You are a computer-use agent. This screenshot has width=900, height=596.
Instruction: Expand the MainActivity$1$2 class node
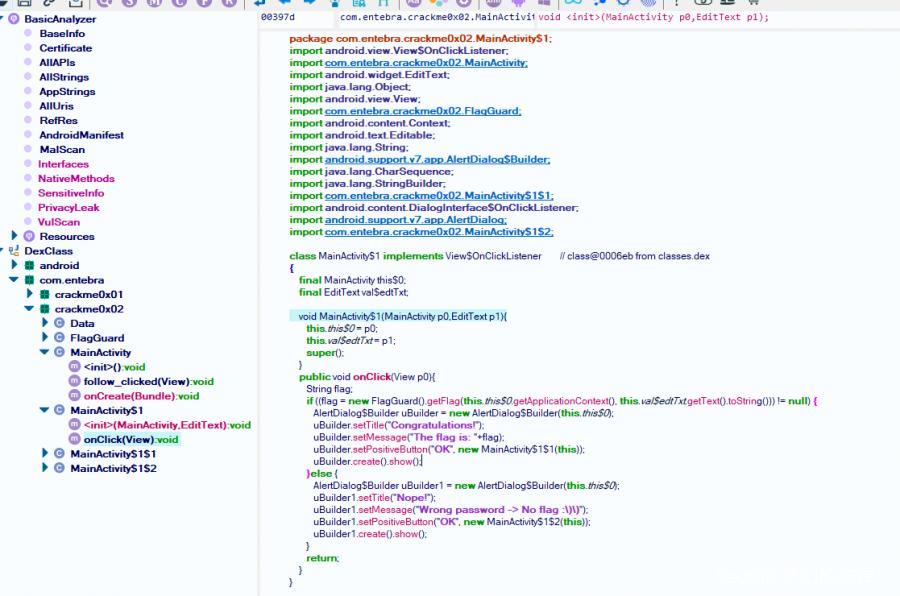pos(44,468)
